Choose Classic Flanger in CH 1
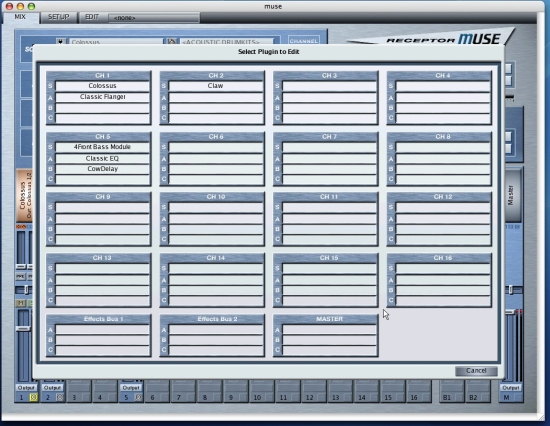Screen dimensions: 550x426 coord(102,97)
